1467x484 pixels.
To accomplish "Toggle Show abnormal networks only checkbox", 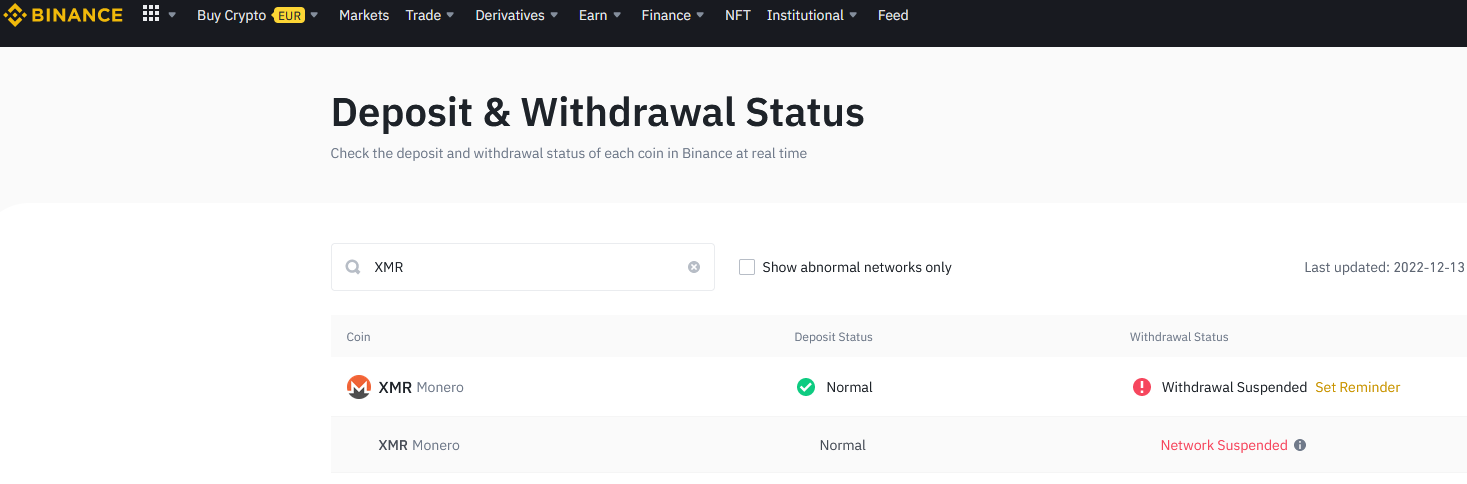I will coord(747,267).
